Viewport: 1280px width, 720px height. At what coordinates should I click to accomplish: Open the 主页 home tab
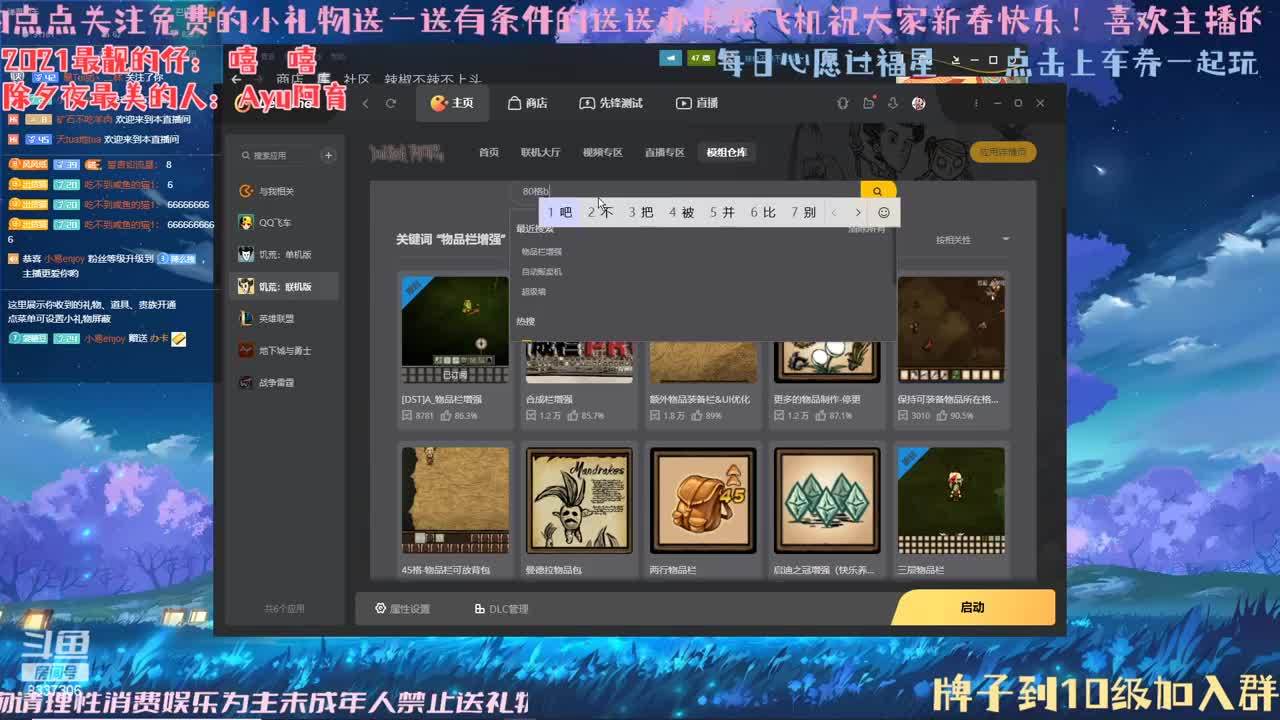pos(452,103)
